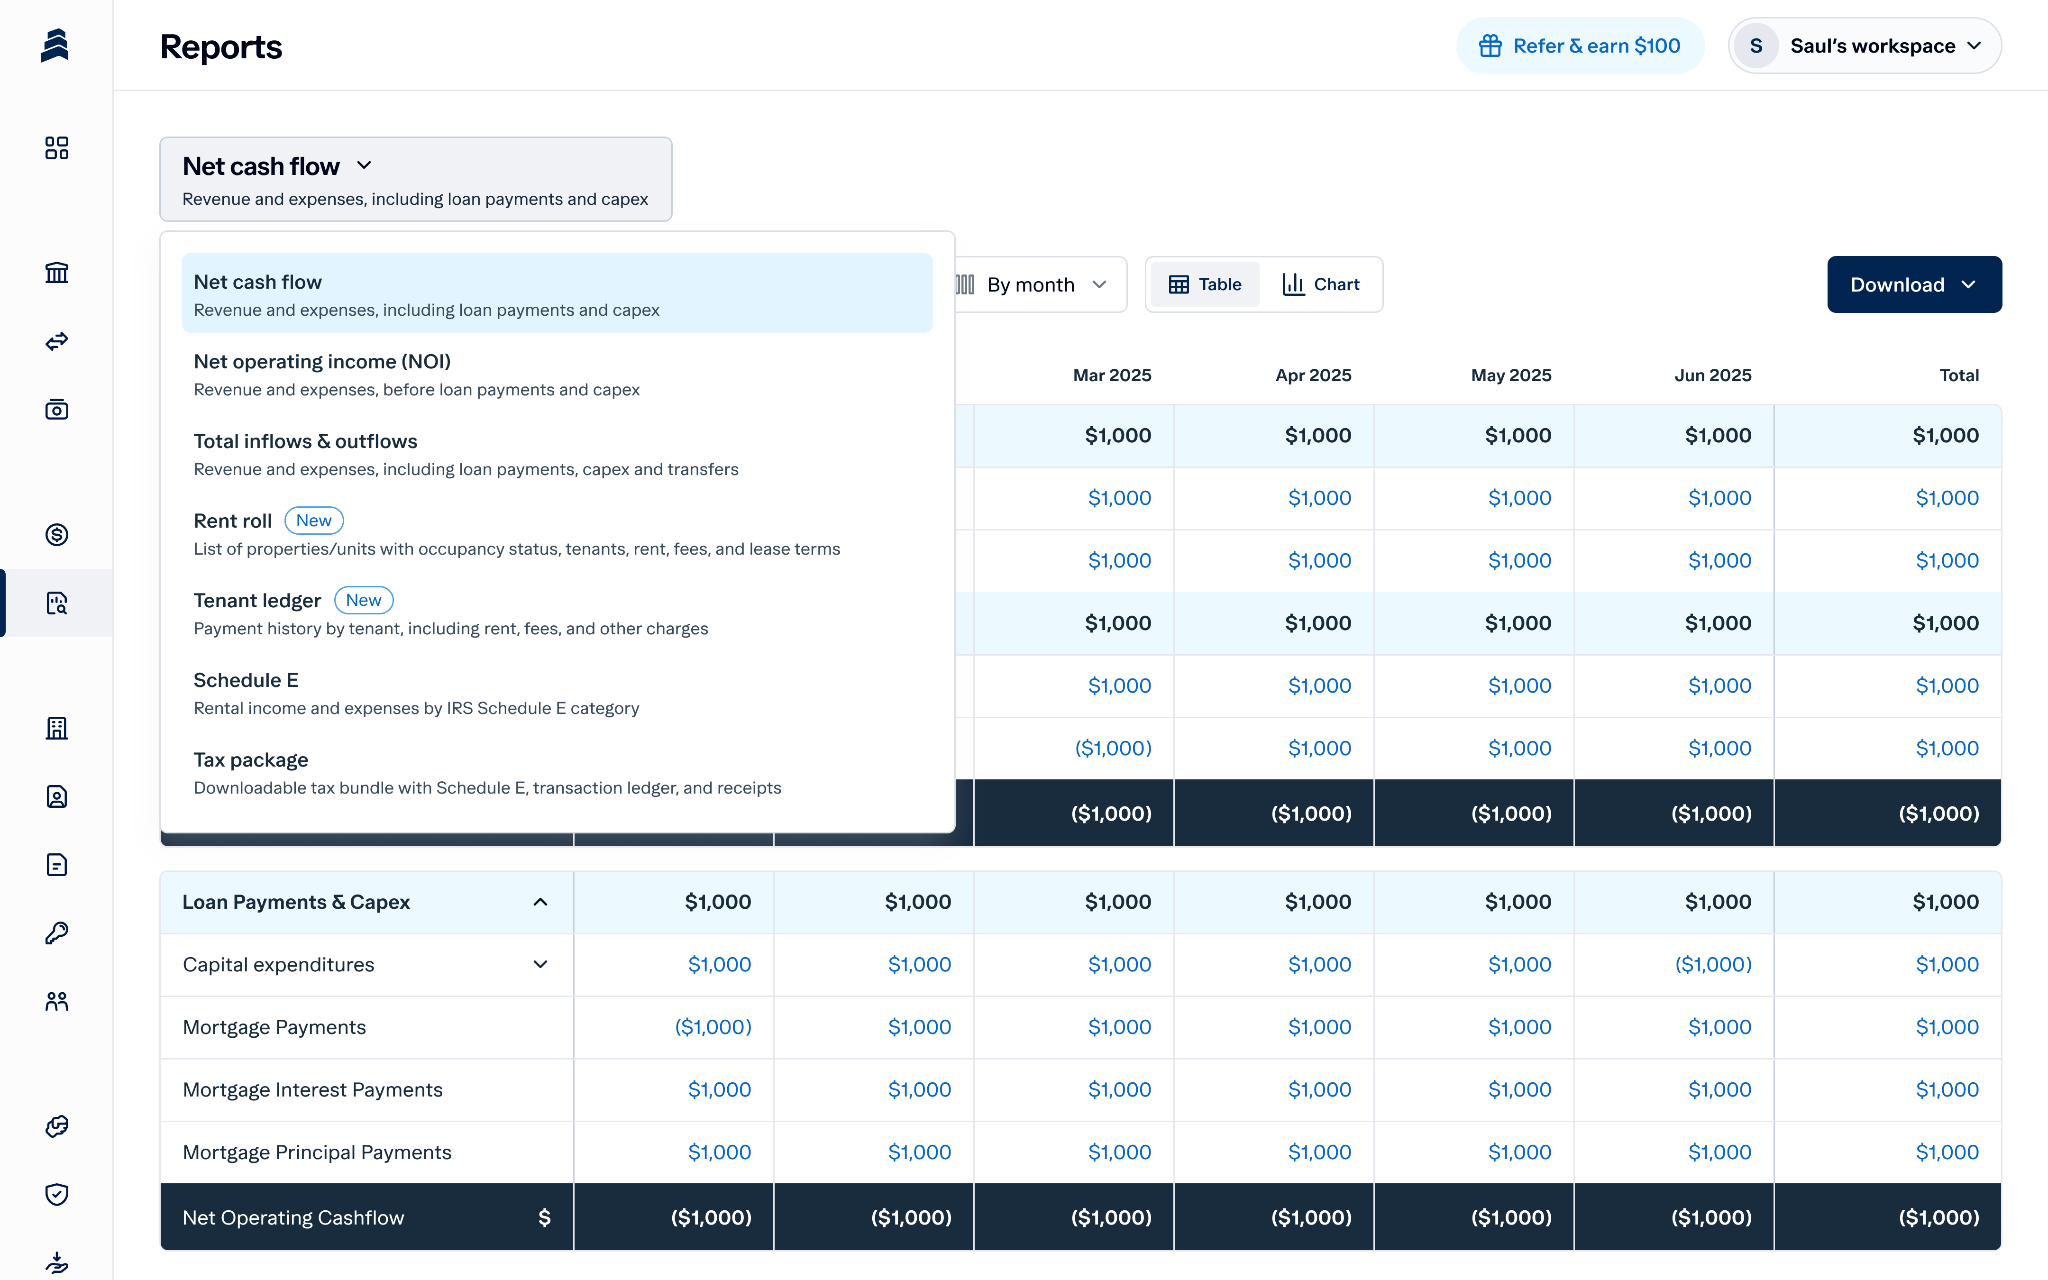Open Saul's workspace switcher
The width and height of the screenshot is (2048, 1280).
1864,46
